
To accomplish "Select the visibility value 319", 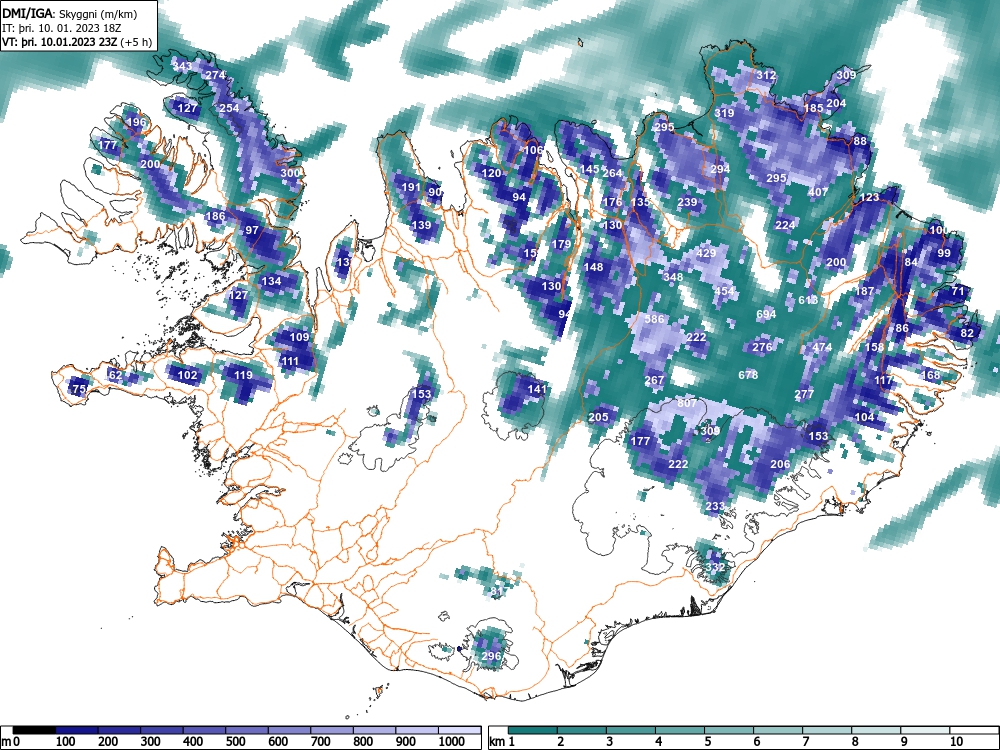I will point(724,113).
